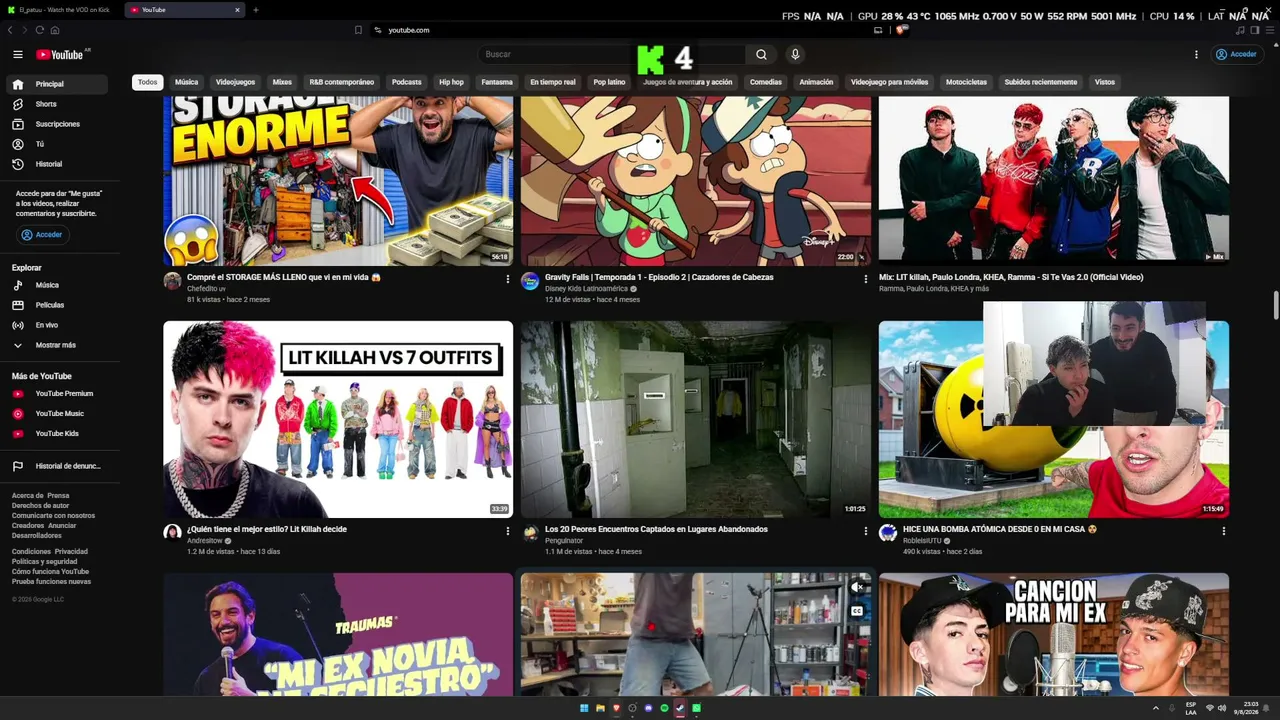The width and height of the screenshot is (1280, 720).
Task: Filter by R&B contemporáneo chip
Action: coord(341,82)
